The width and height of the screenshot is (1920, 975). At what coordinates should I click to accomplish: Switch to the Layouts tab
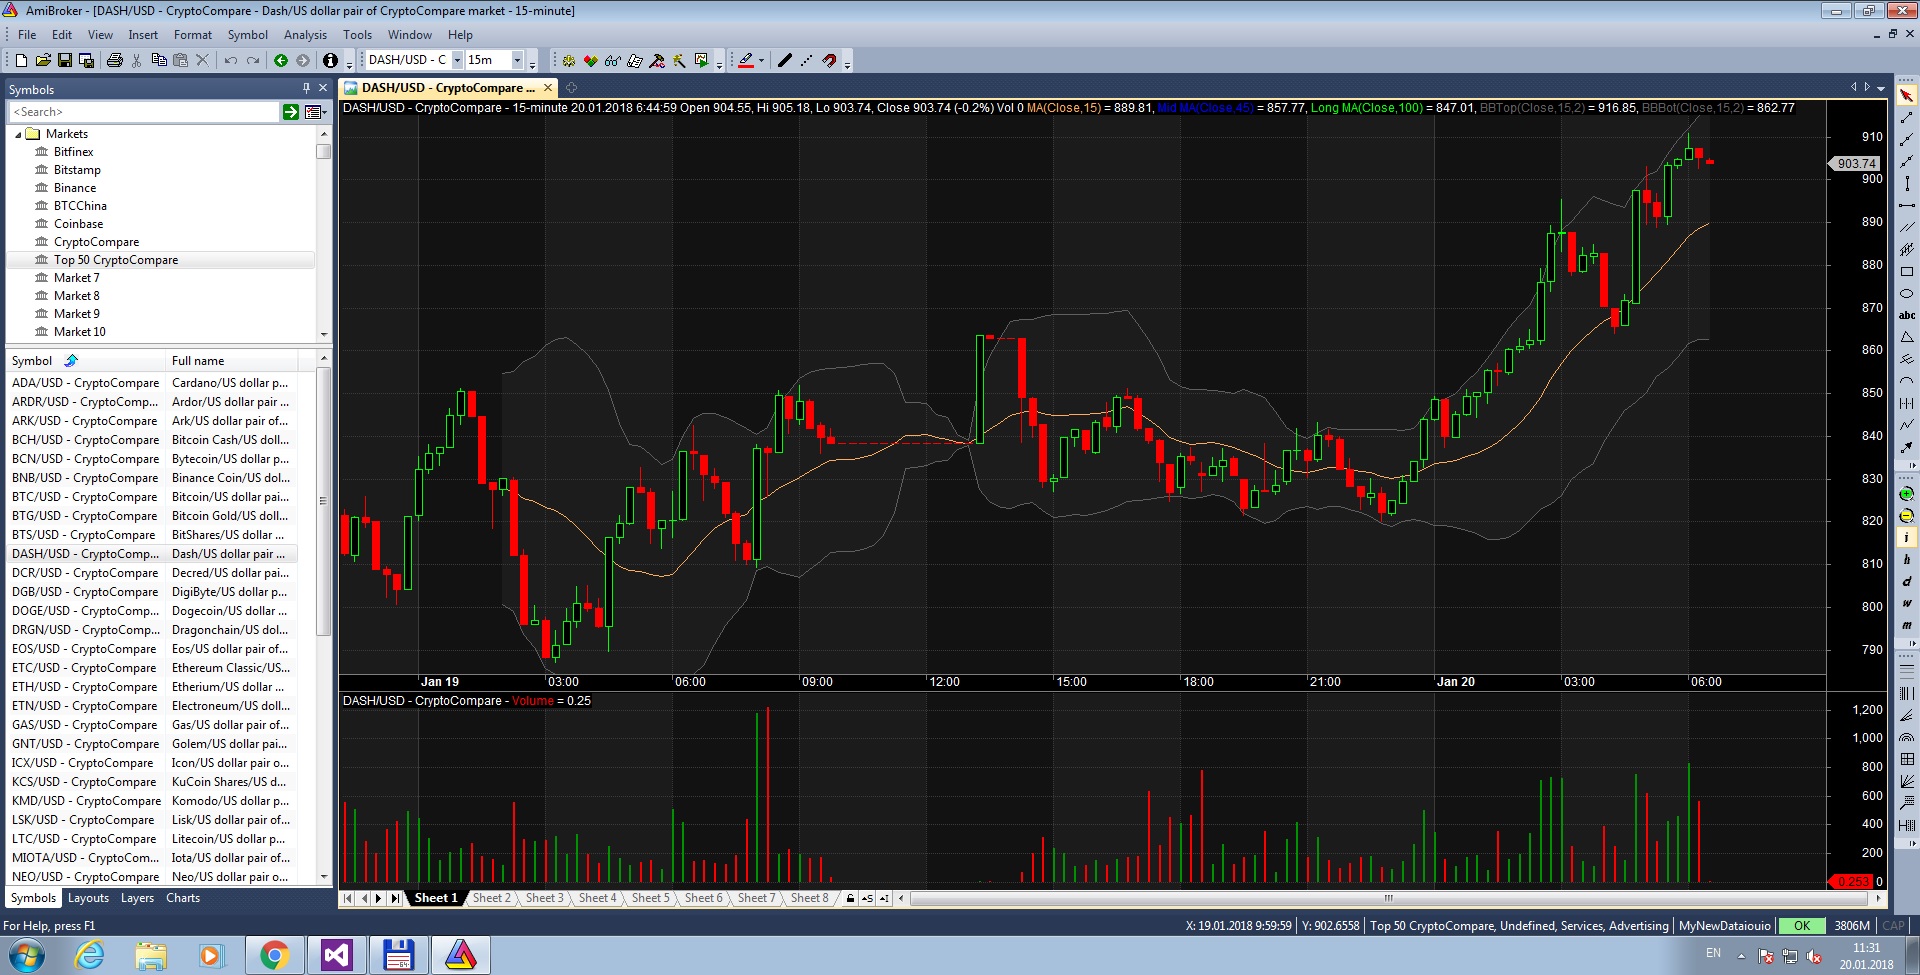[x=88, y=898]
